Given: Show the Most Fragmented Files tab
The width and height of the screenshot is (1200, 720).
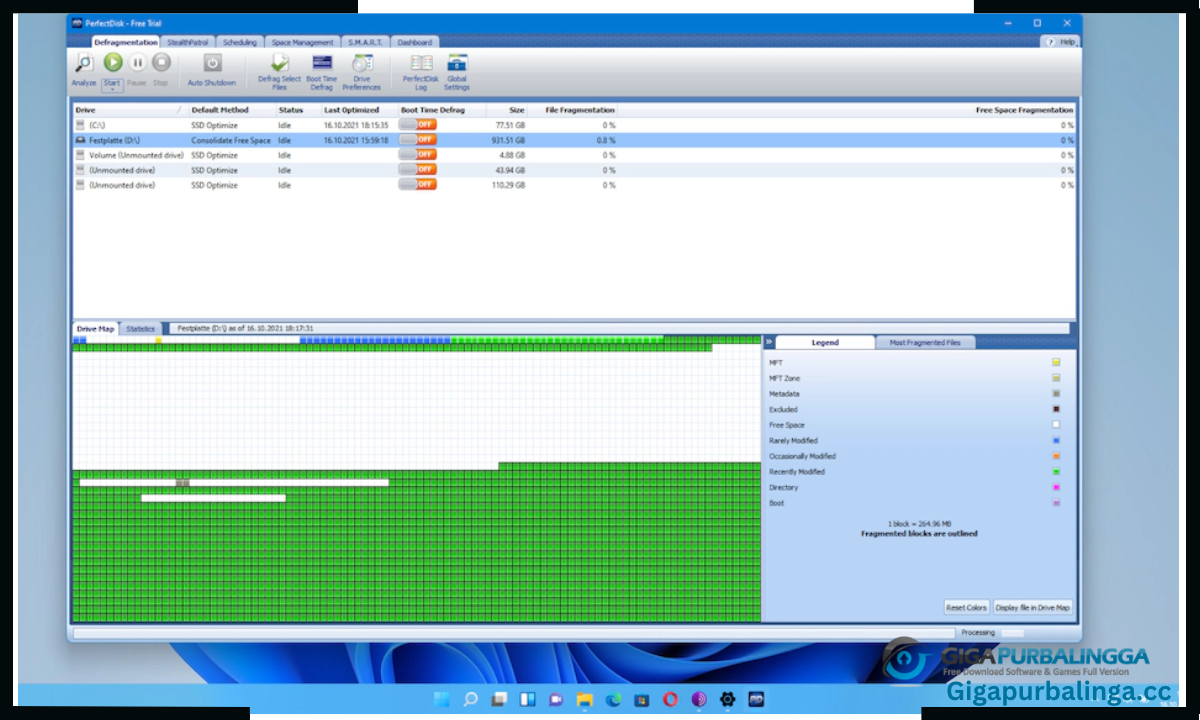Looking at the screenshot, I should coord(925,342).
